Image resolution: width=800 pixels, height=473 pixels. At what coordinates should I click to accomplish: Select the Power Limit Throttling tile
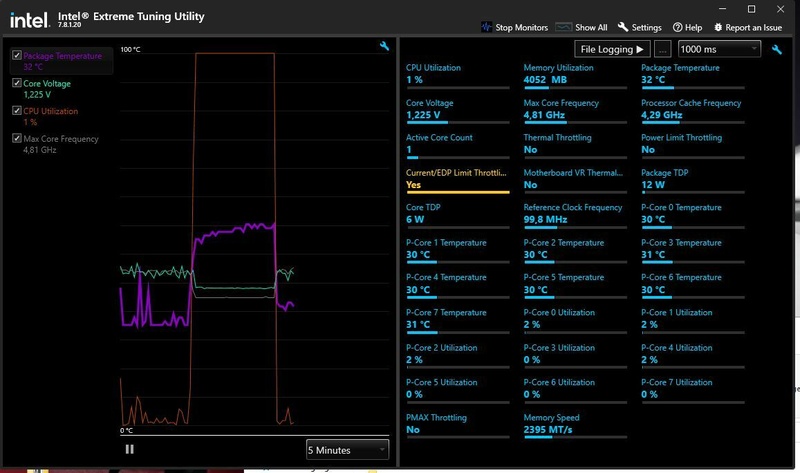pyautogui.click(x=692, y=145)
